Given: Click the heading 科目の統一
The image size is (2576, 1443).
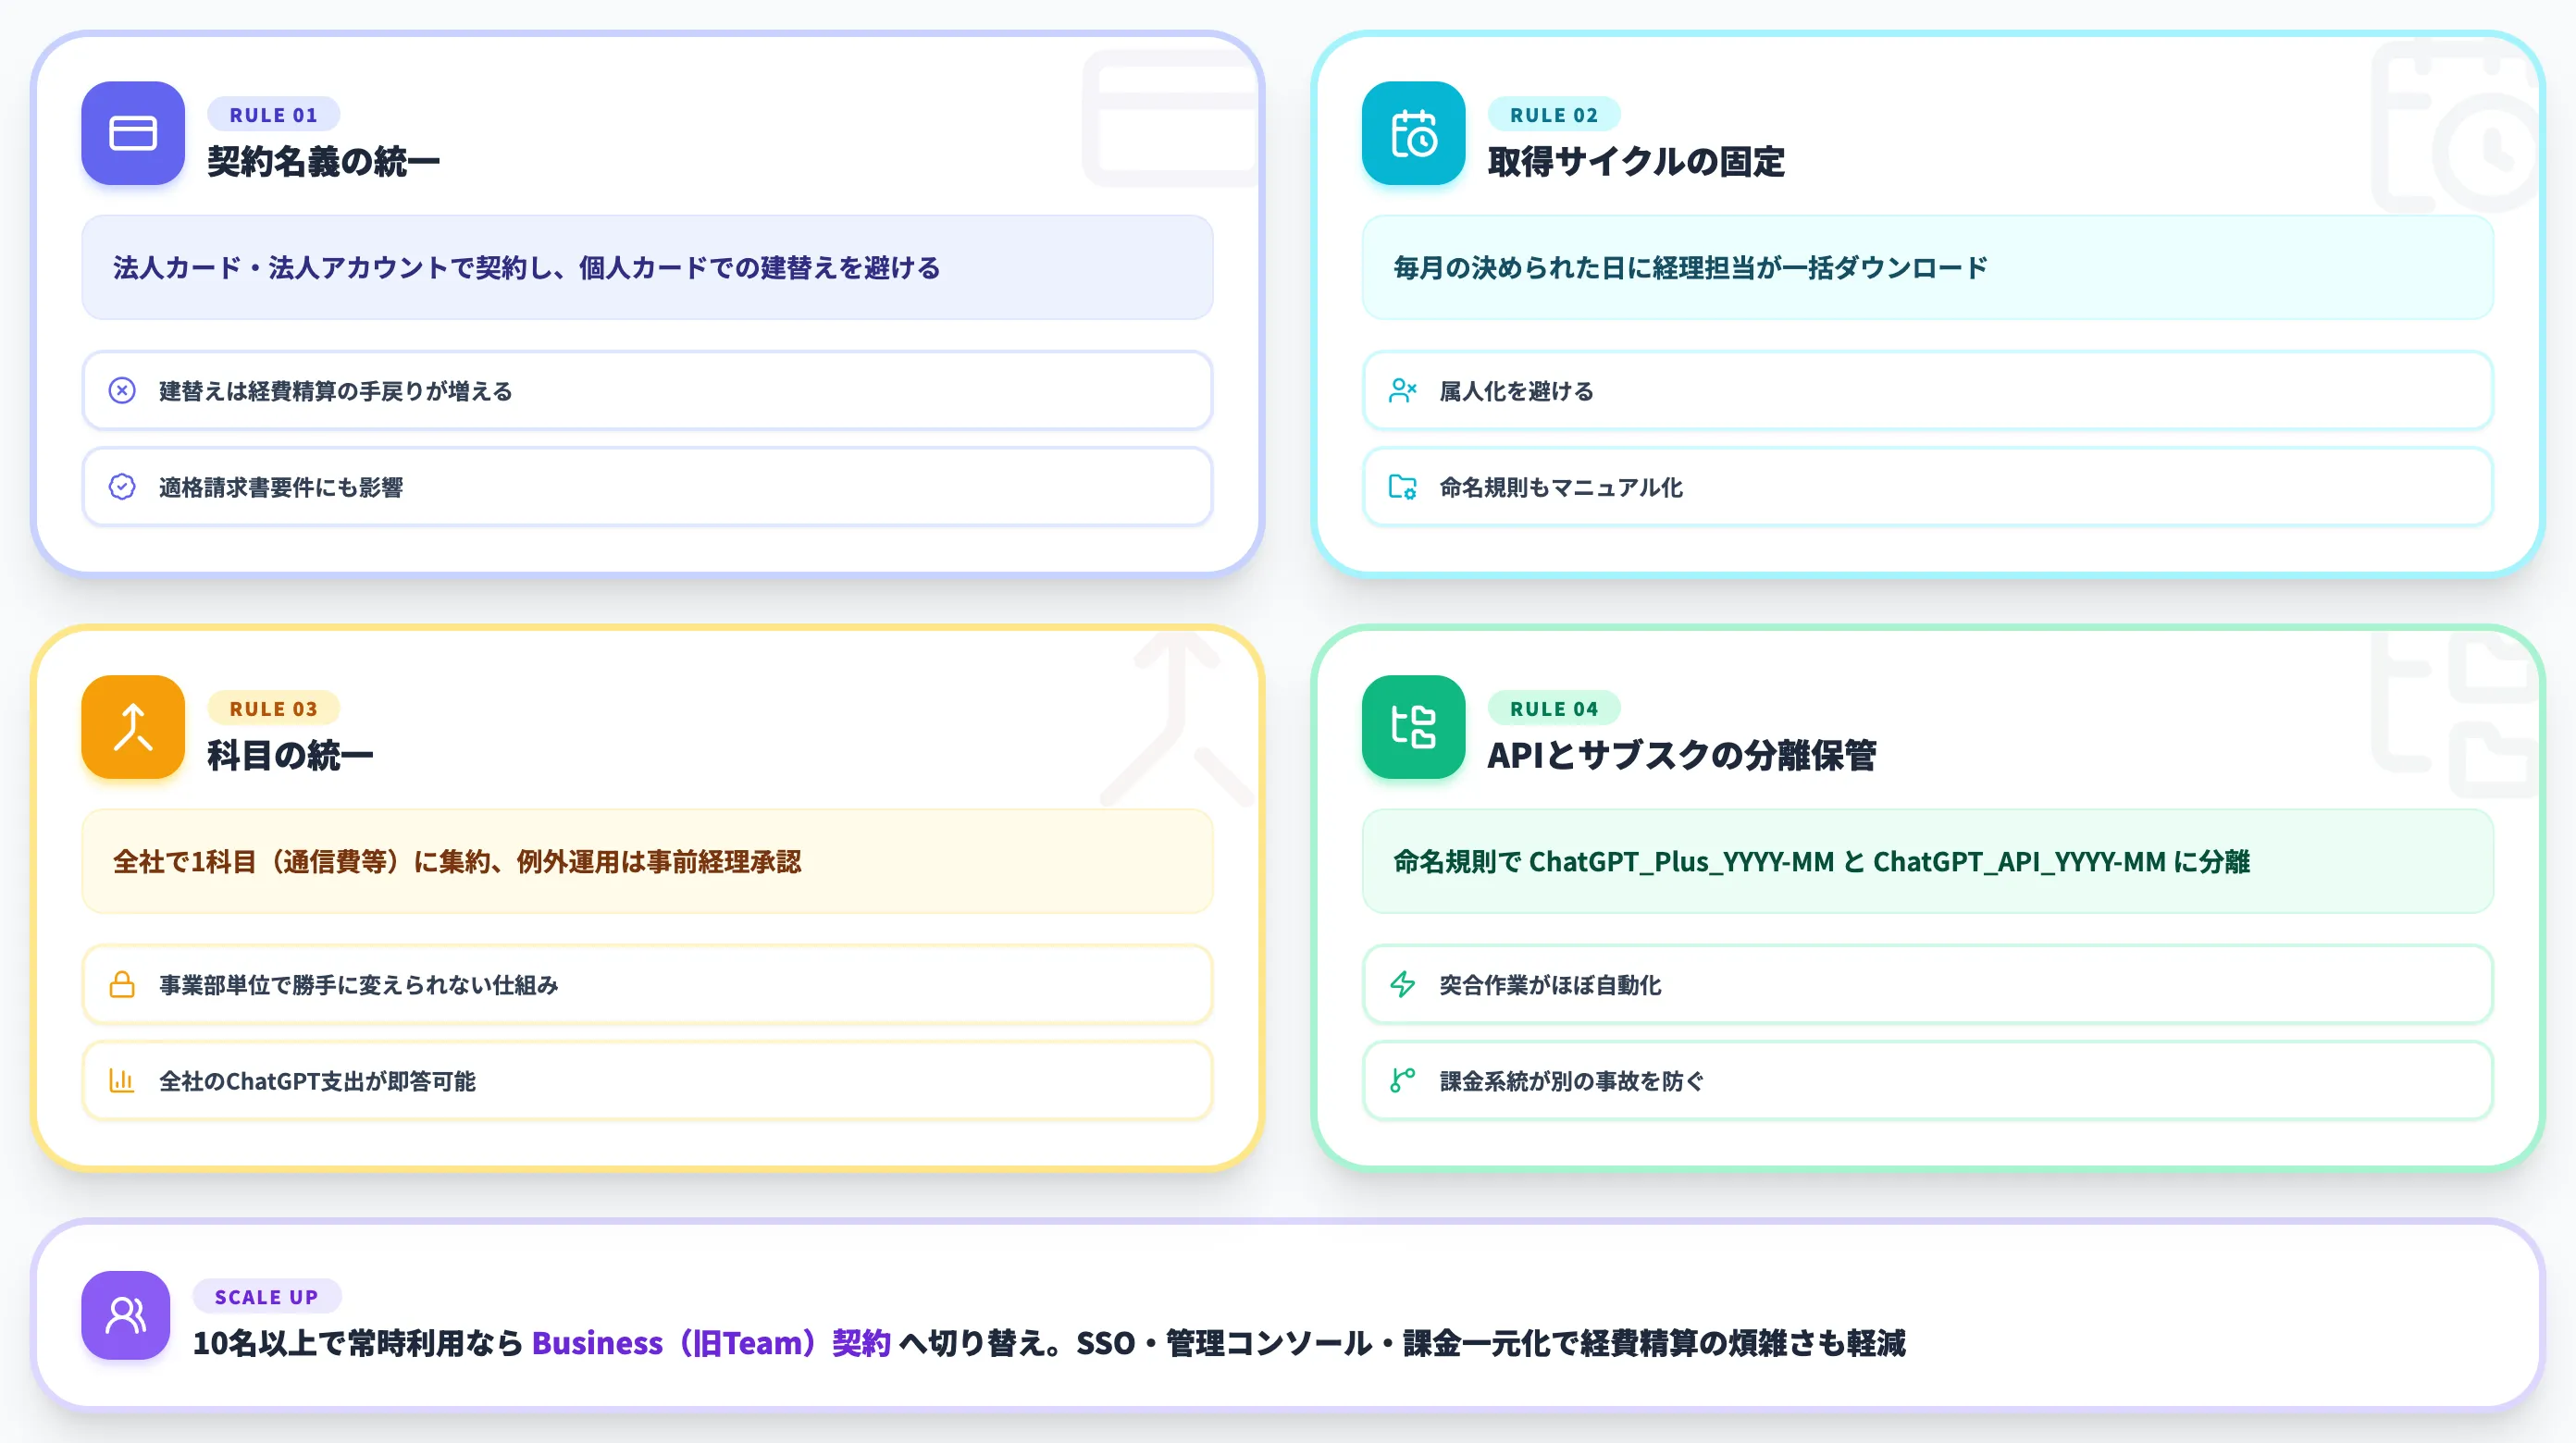Looking at the screenshot, I should (290, 756).
